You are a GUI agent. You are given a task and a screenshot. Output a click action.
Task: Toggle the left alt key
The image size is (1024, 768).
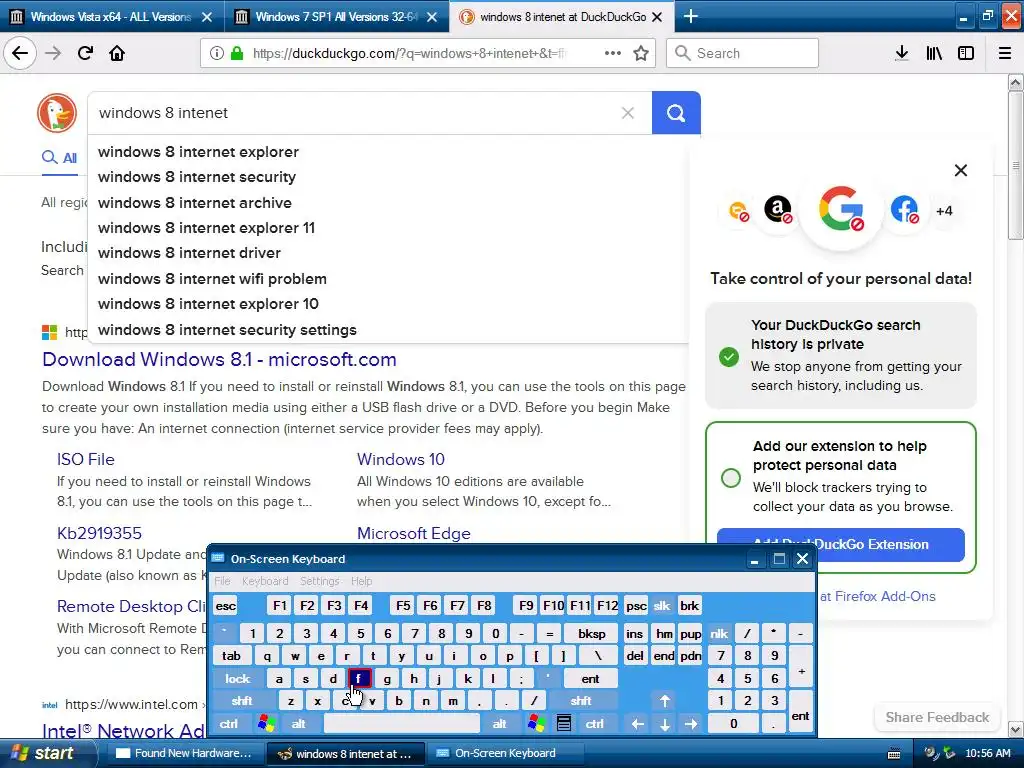298,724
